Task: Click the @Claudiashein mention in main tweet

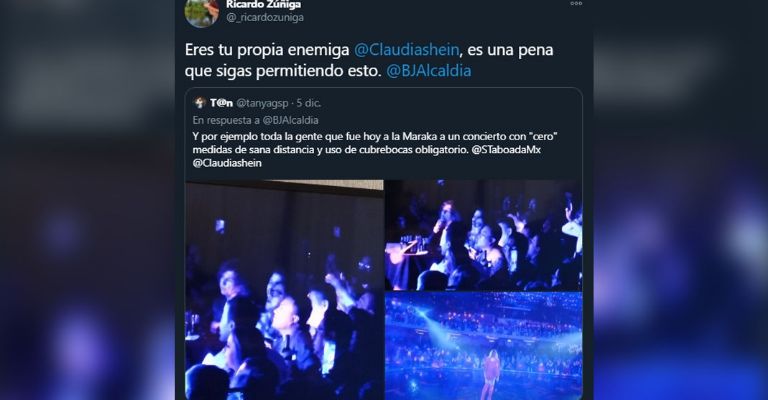Action: click(407, 49)
